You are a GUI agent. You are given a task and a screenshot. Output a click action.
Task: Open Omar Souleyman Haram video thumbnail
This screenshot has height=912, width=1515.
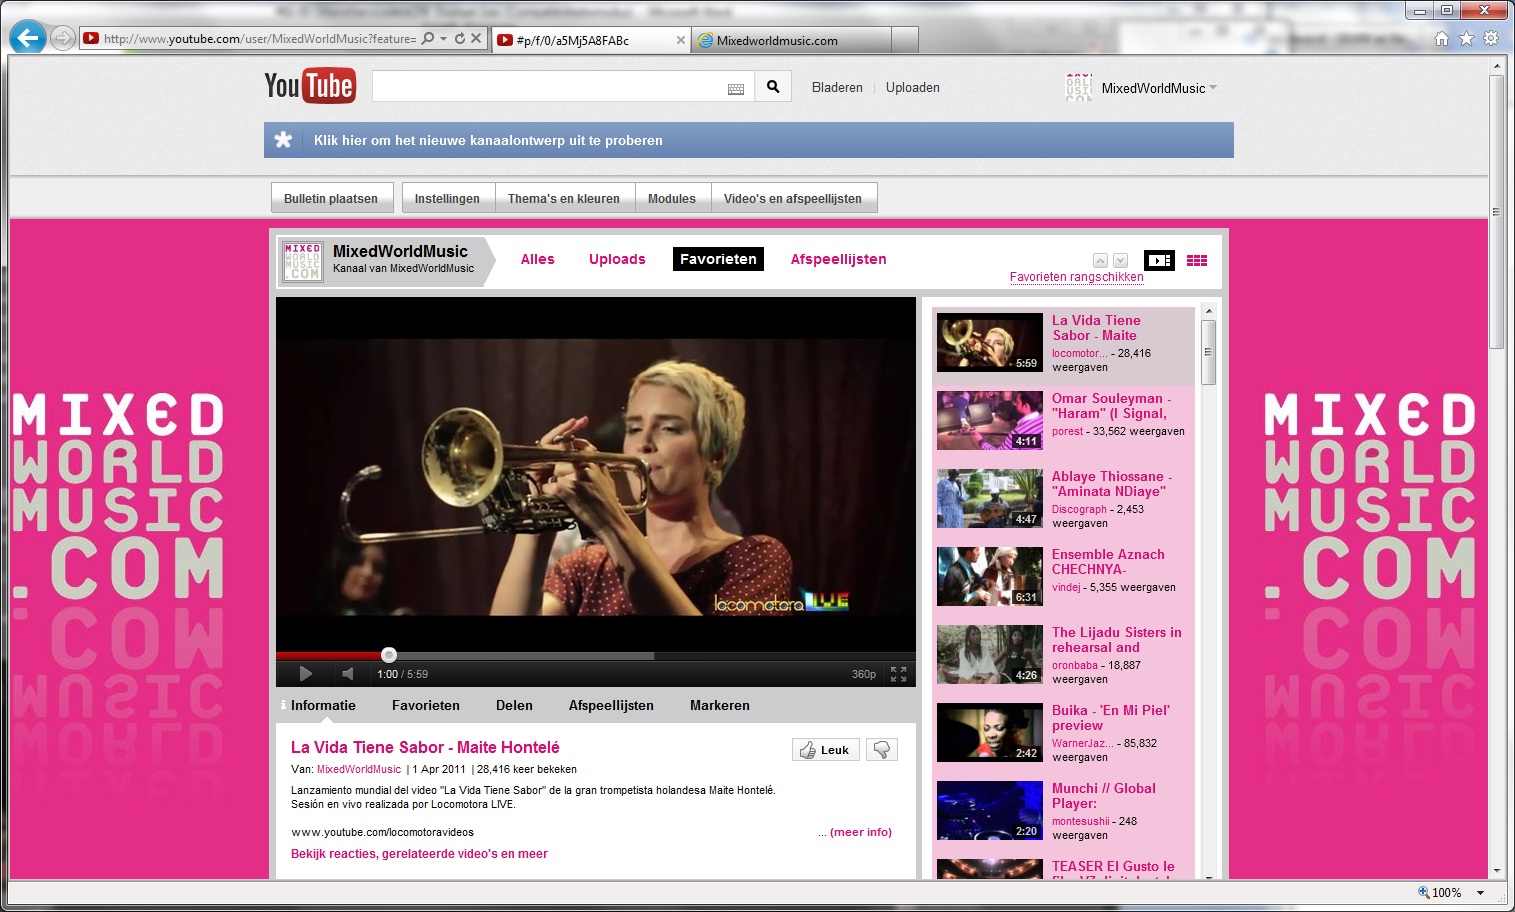[x=989, y=420]
